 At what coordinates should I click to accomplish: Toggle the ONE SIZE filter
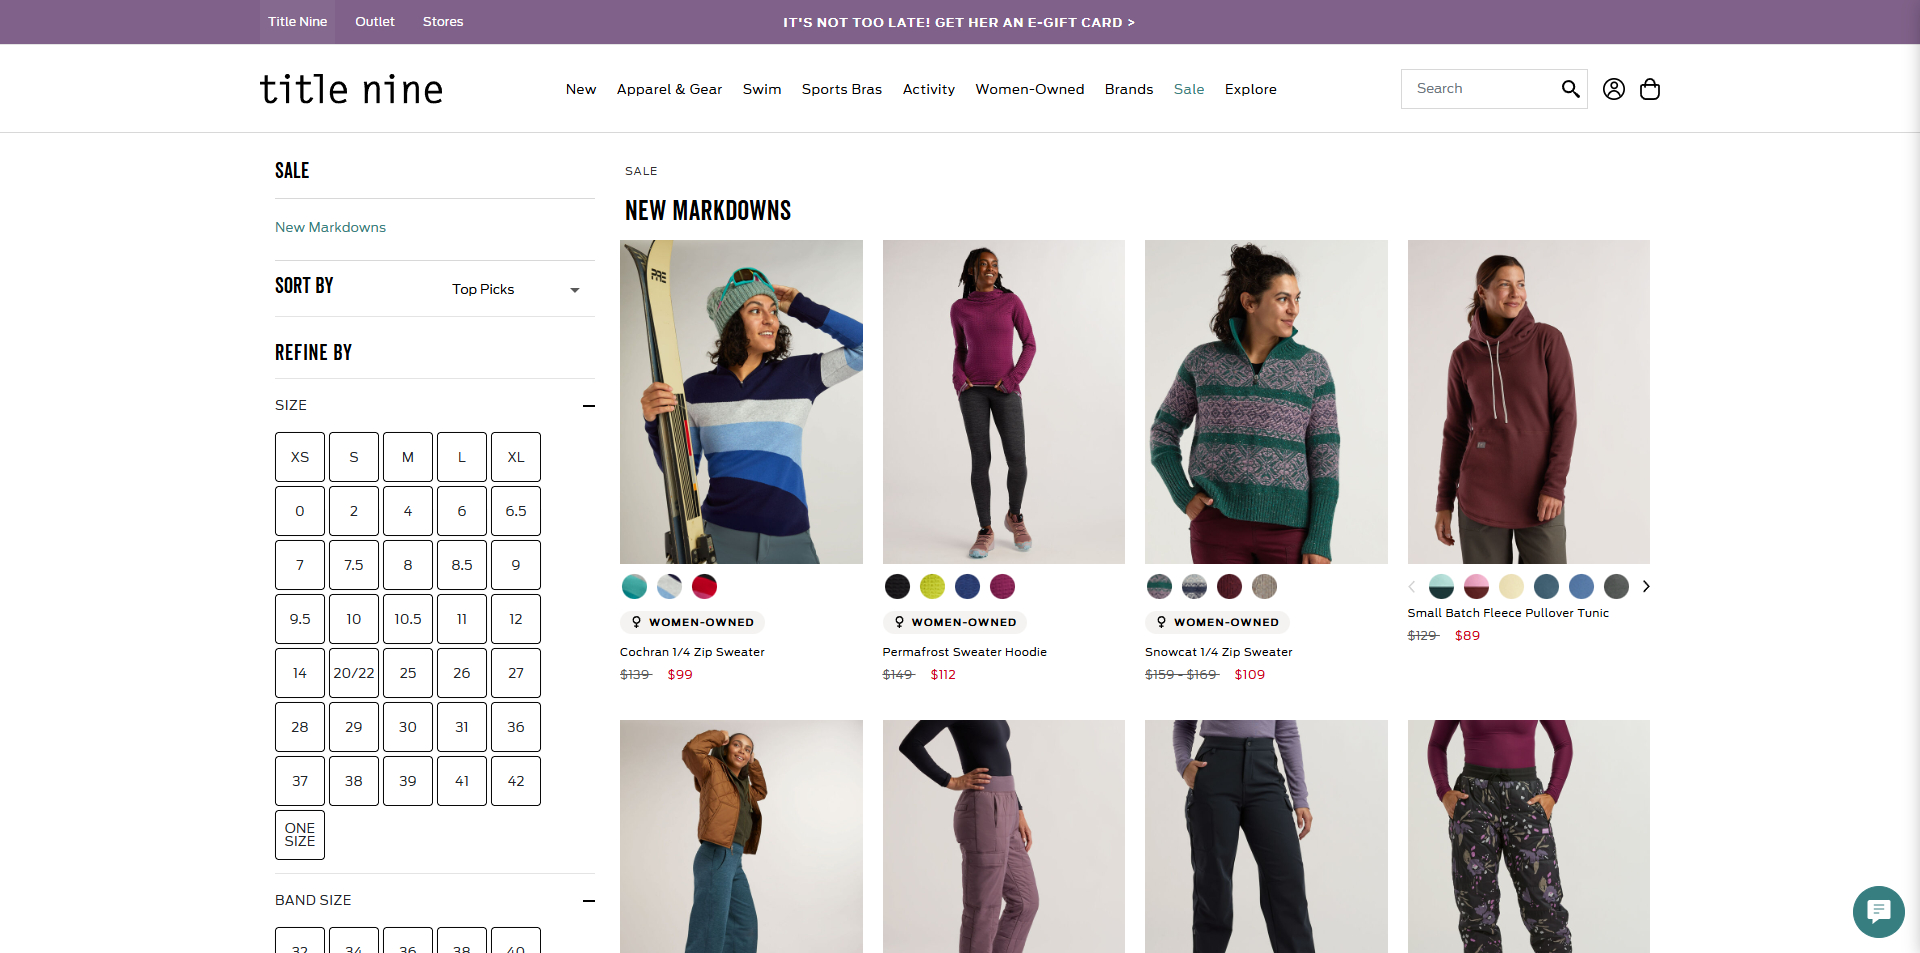point(300,835)
